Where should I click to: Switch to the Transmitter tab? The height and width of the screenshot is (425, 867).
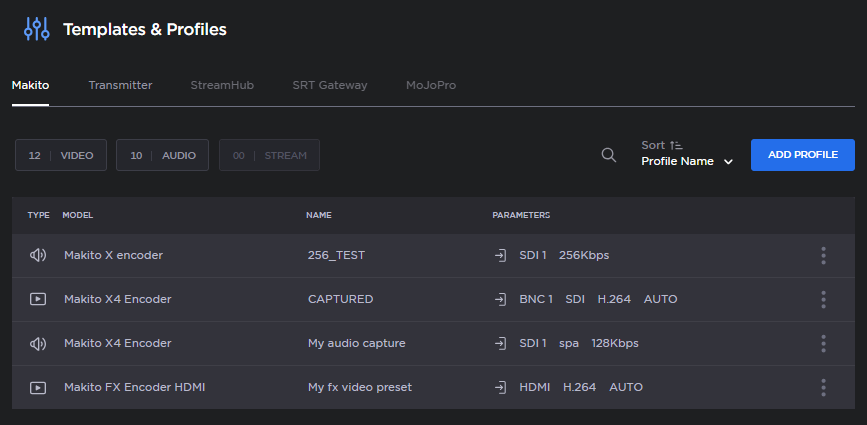(120, 85)
